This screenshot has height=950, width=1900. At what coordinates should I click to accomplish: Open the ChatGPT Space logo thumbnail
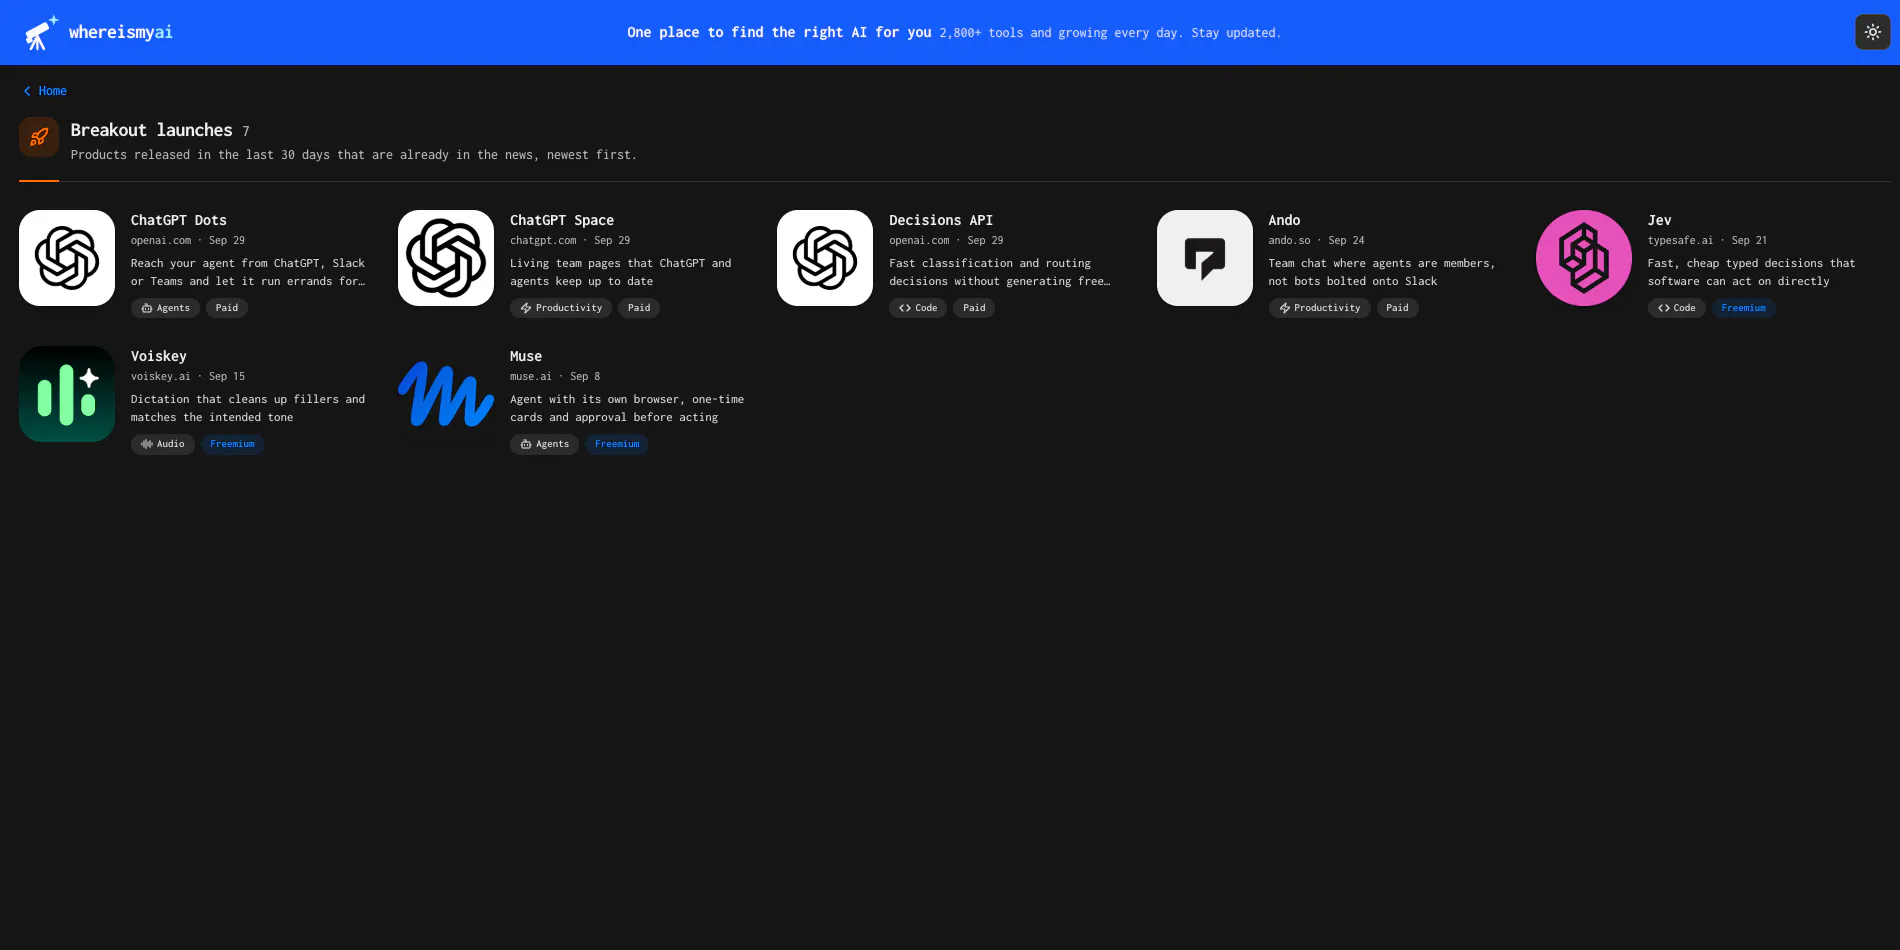coord(446,258)
